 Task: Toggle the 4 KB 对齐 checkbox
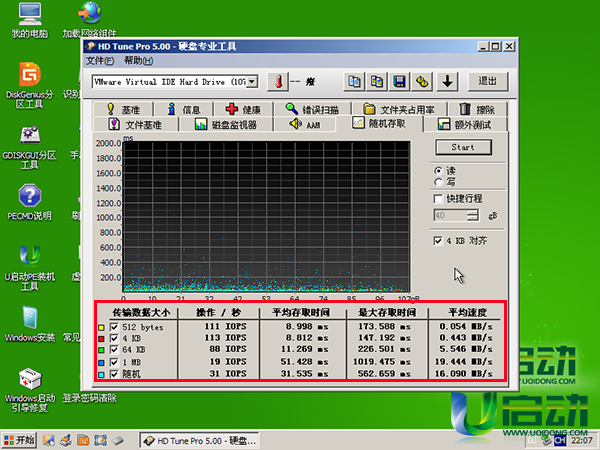point(438,241)
